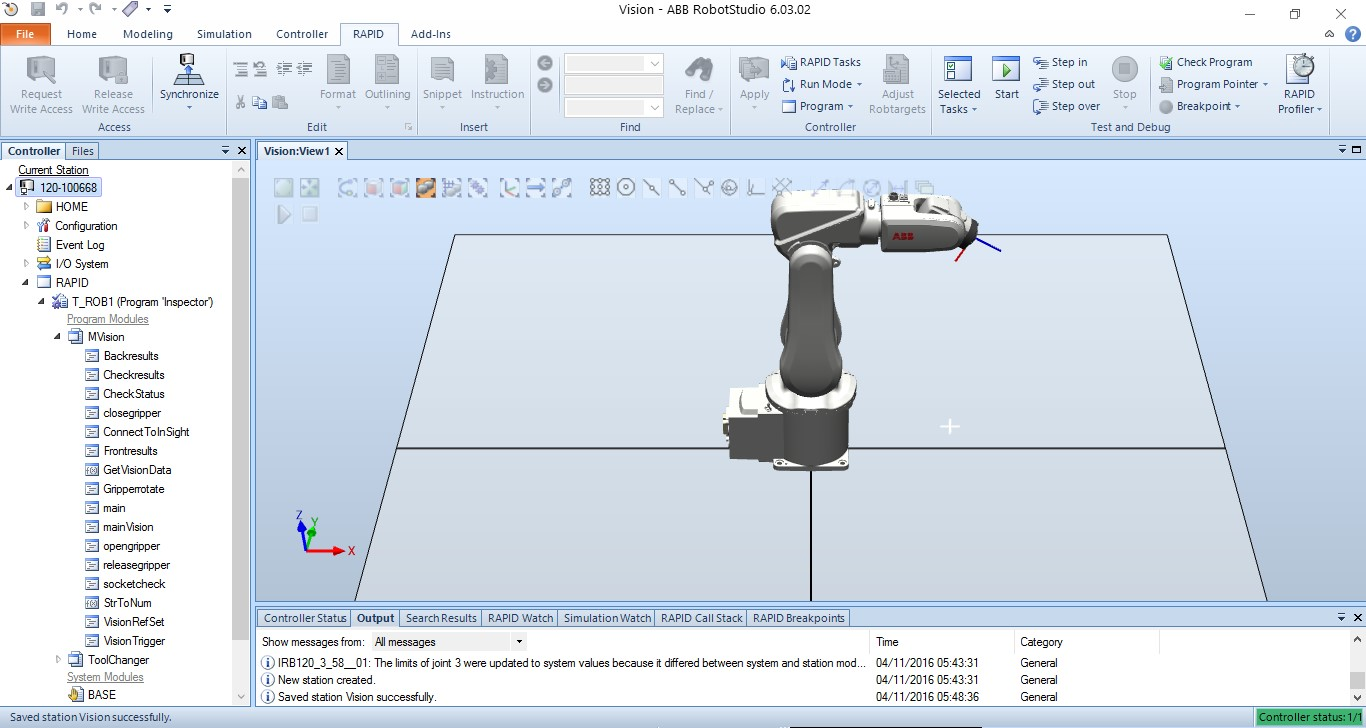Click the View Center icon next to View All
Image resolution: width=1366 pixels, height=728 pixels.
click(x=309, y=187)
